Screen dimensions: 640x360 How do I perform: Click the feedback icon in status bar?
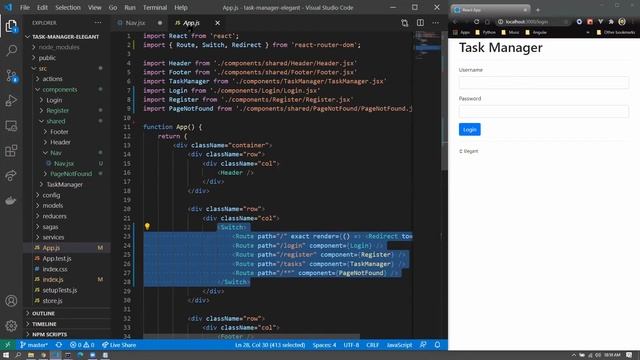423,345
